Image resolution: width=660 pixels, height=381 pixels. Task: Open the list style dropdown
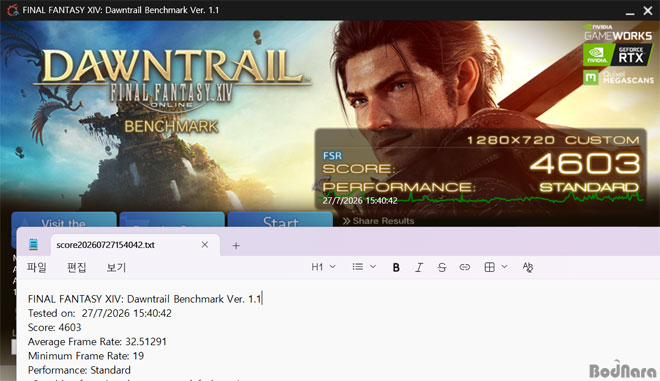[364, 267]
